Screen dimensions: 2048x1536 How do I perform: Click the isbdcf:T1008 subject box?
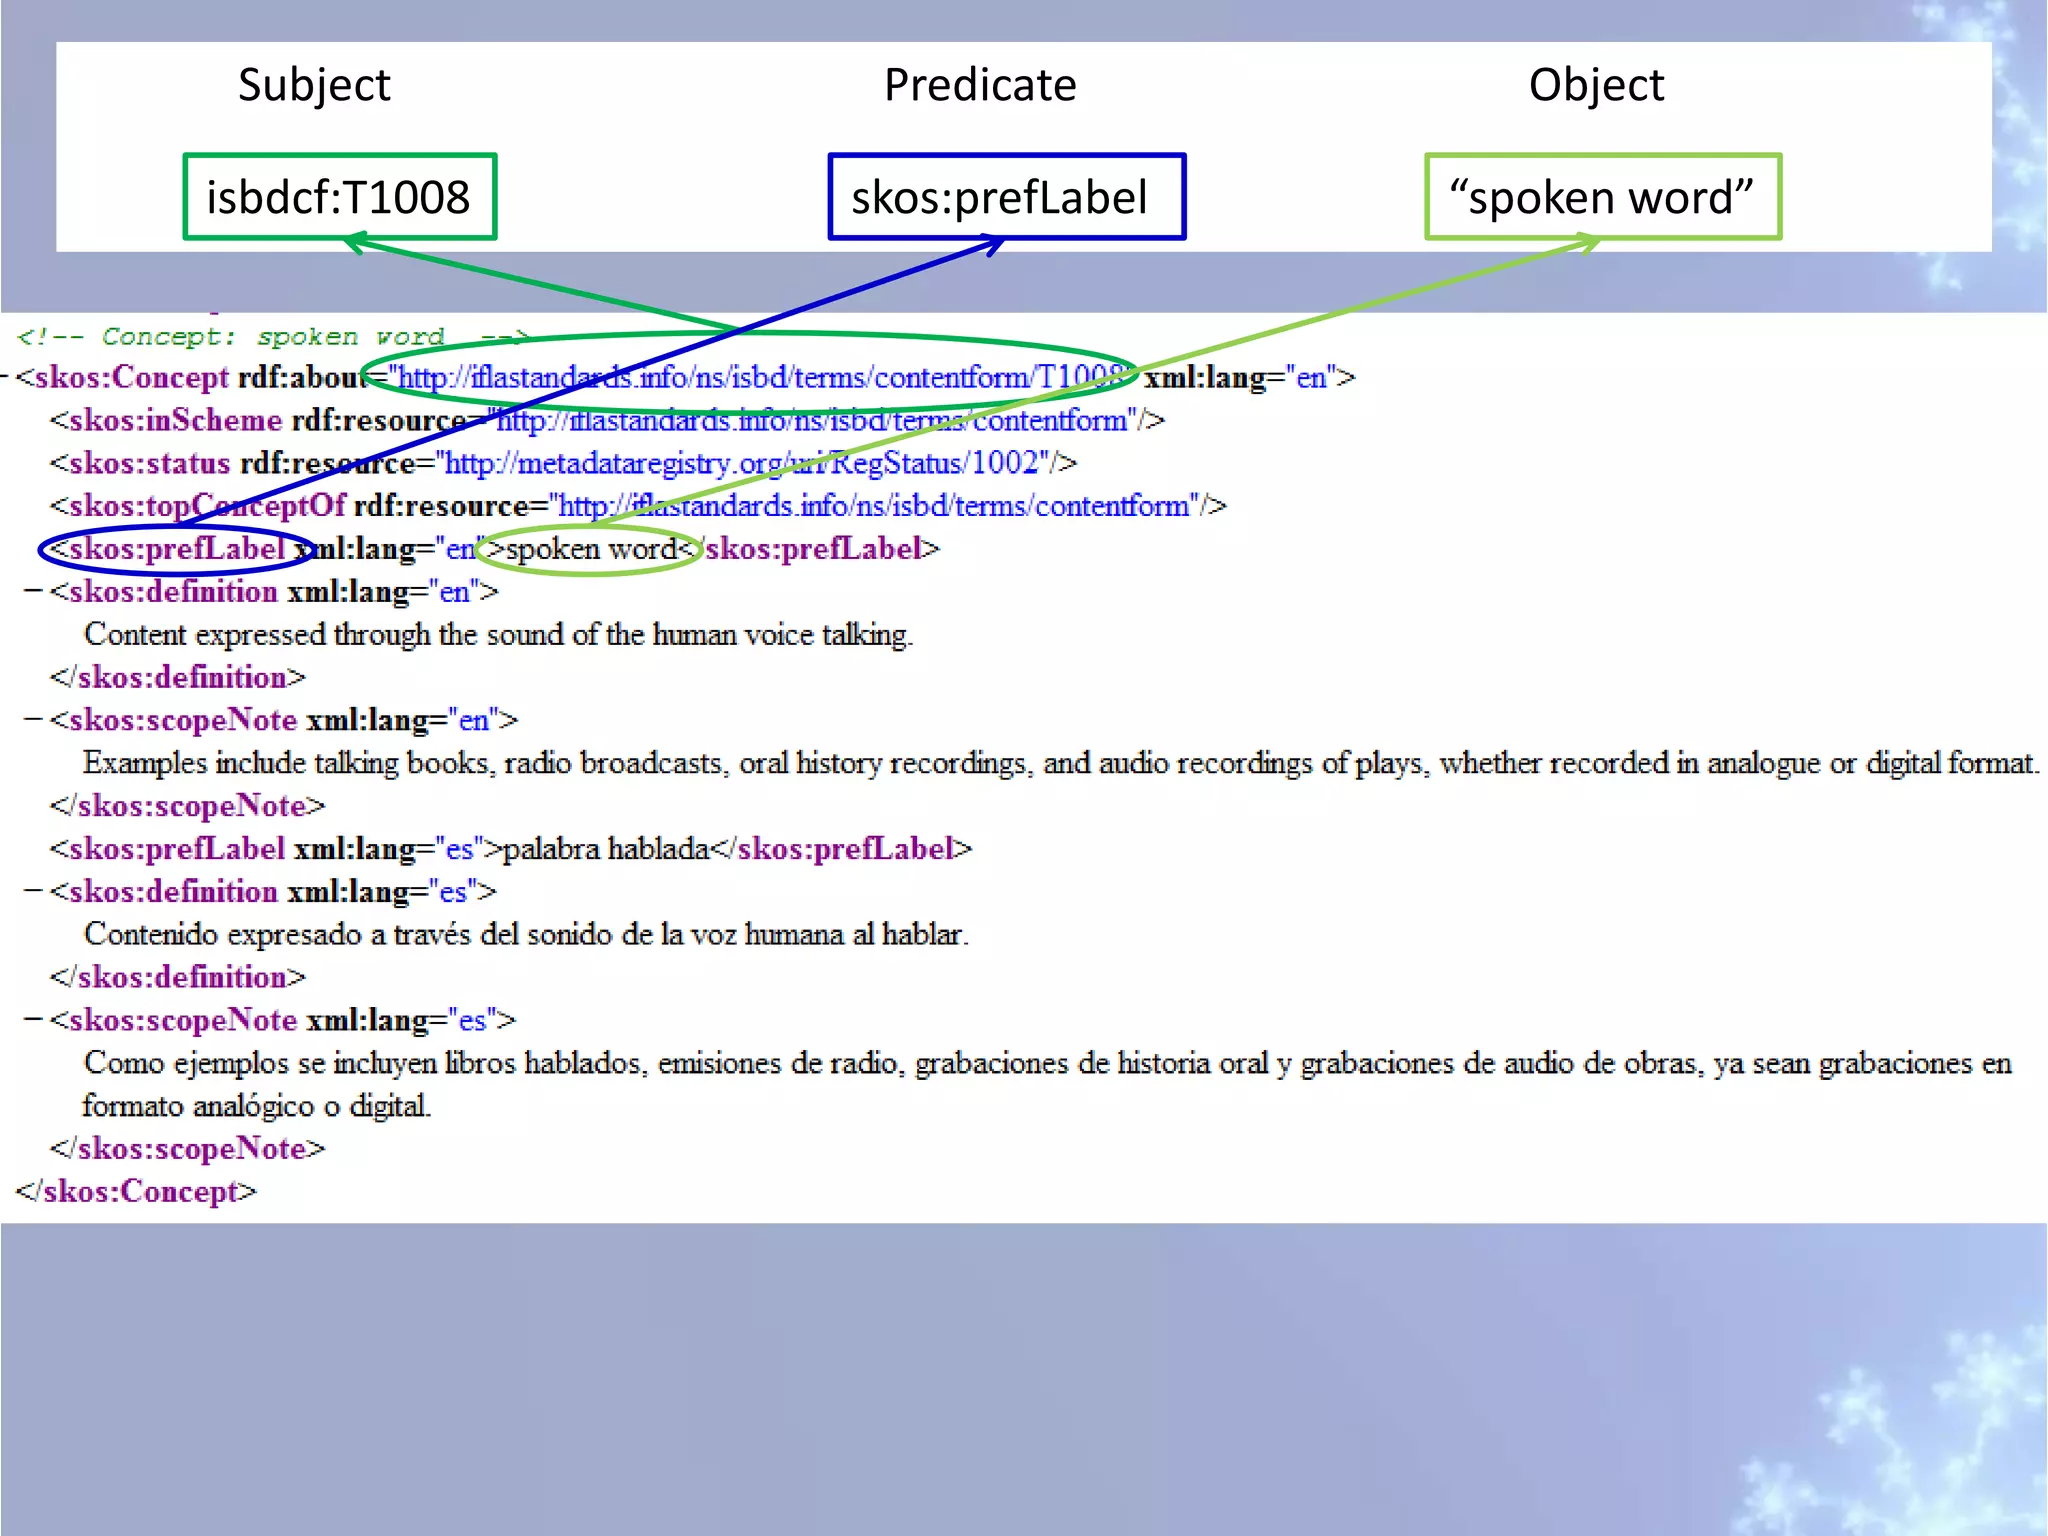tap(339, 197)
